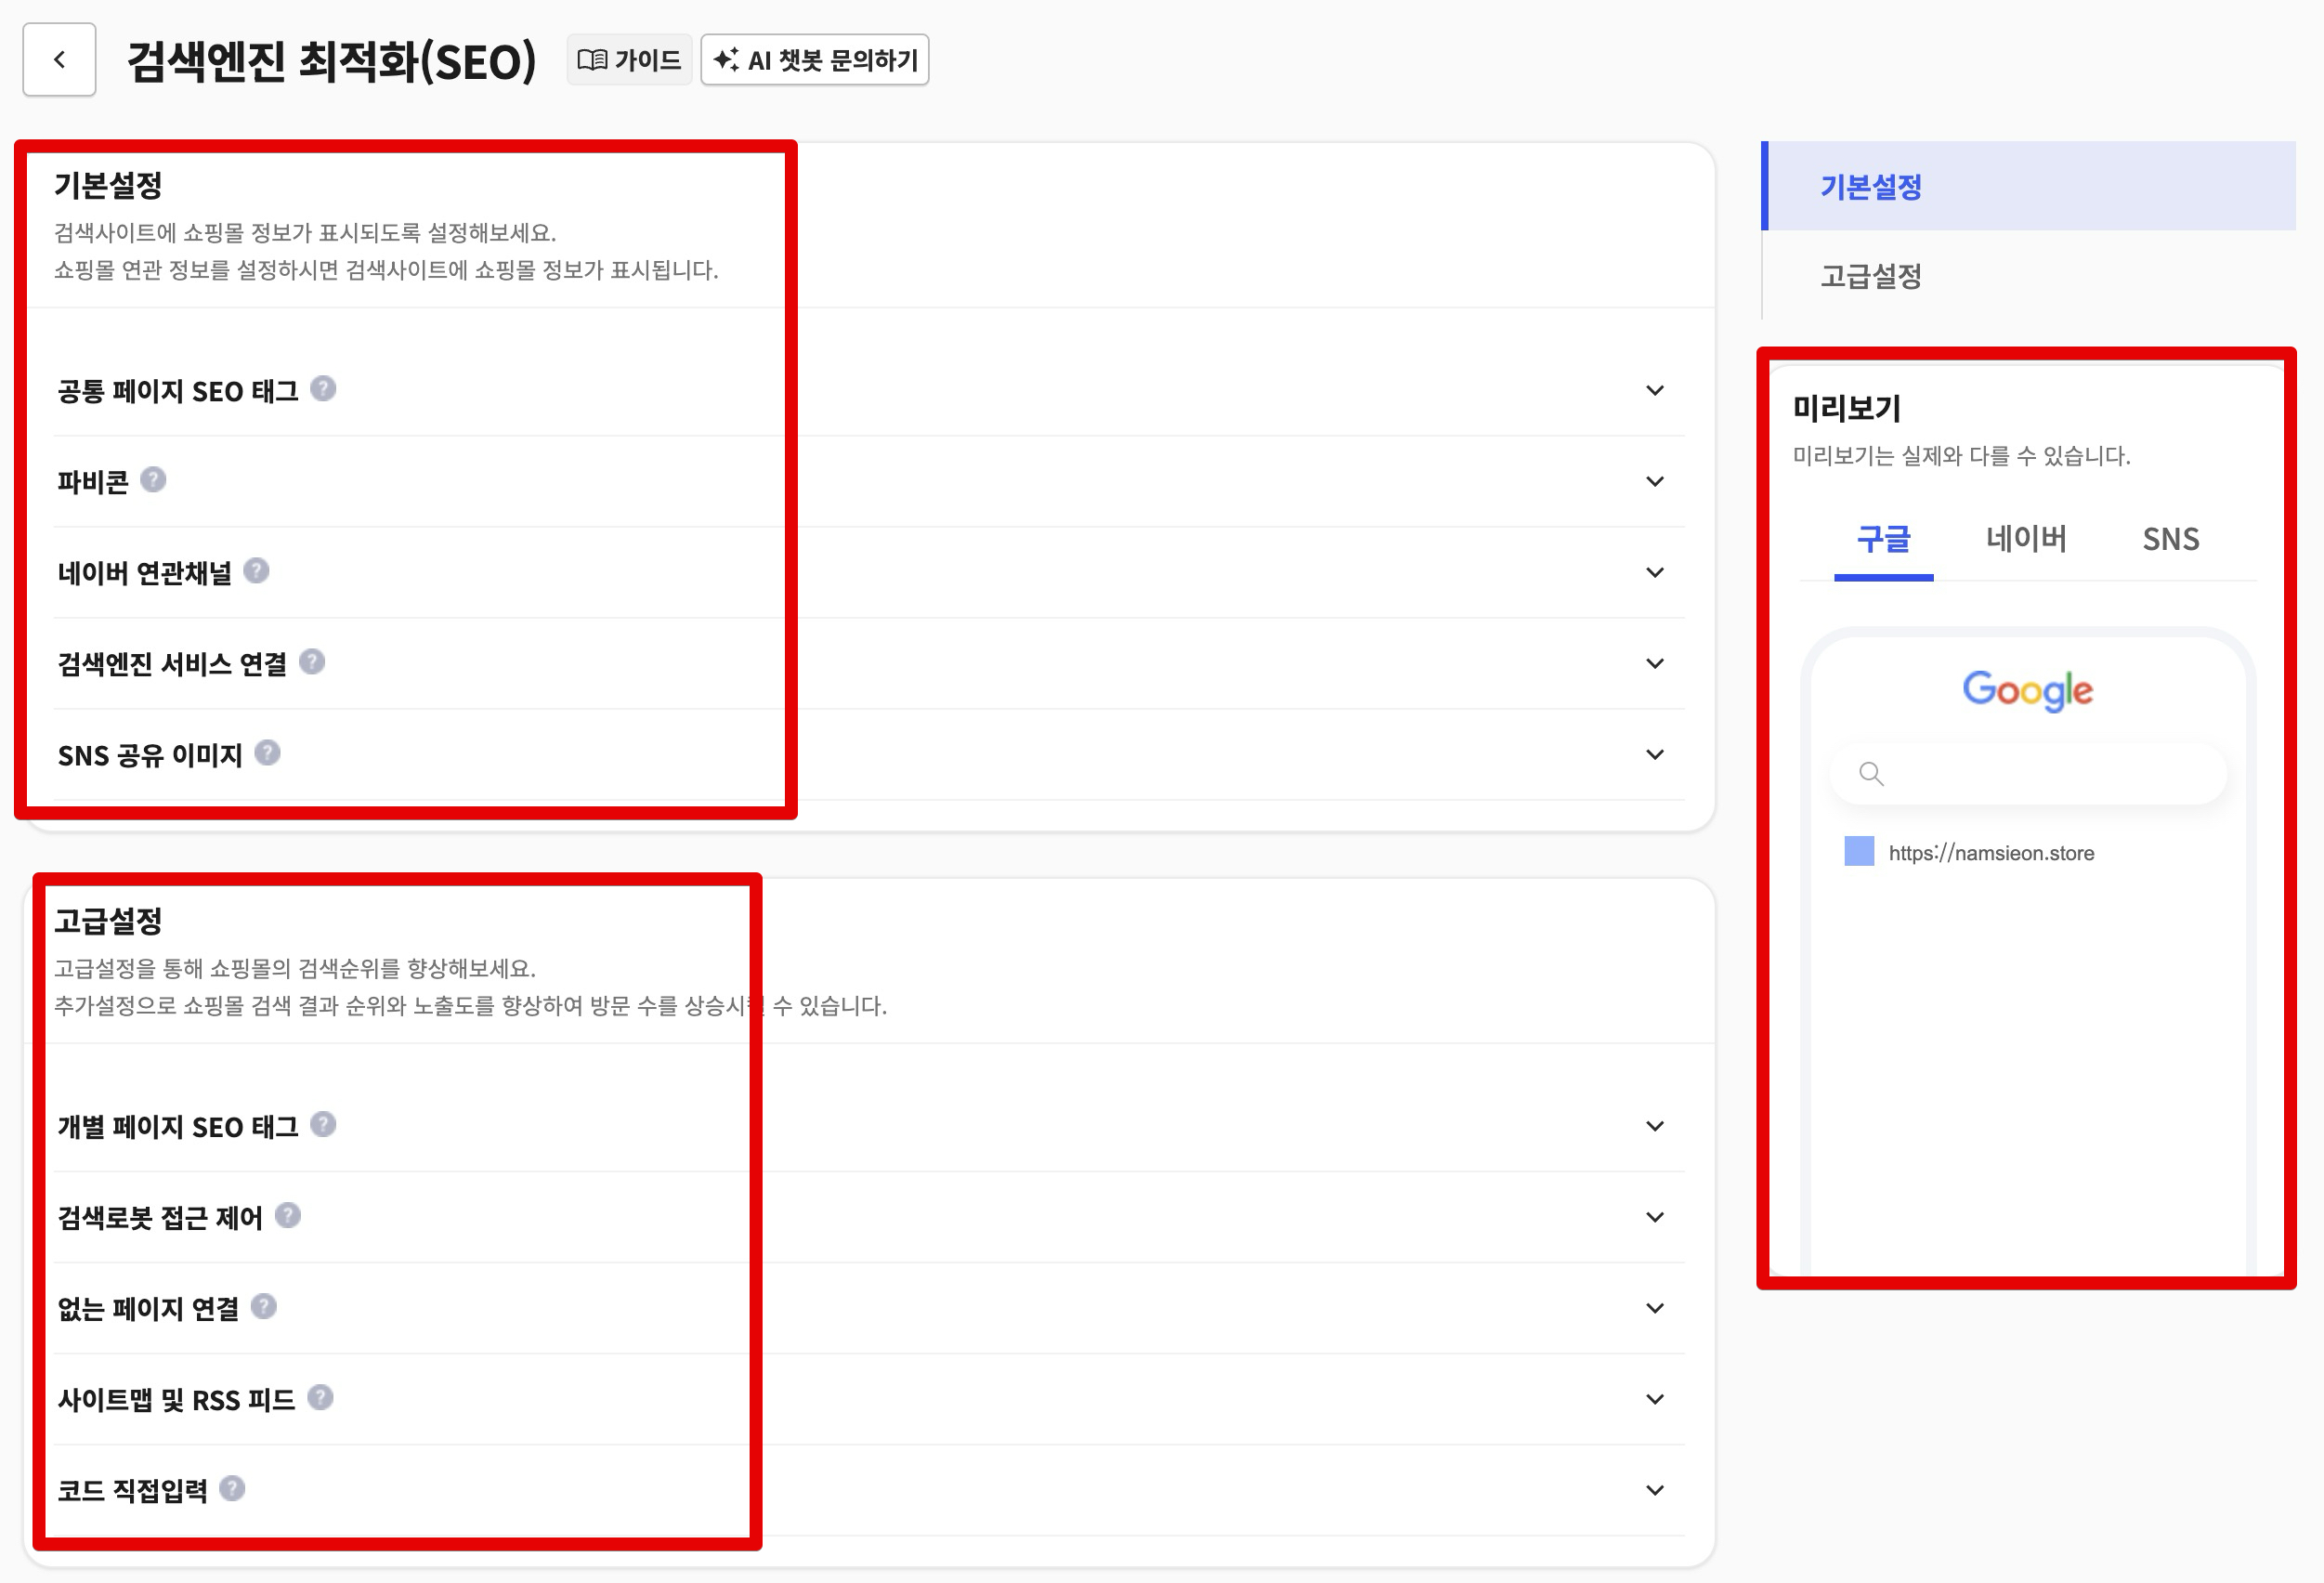Switch preview to the 네이버 tab
2324x1583 pixels.
point(2025,539)
